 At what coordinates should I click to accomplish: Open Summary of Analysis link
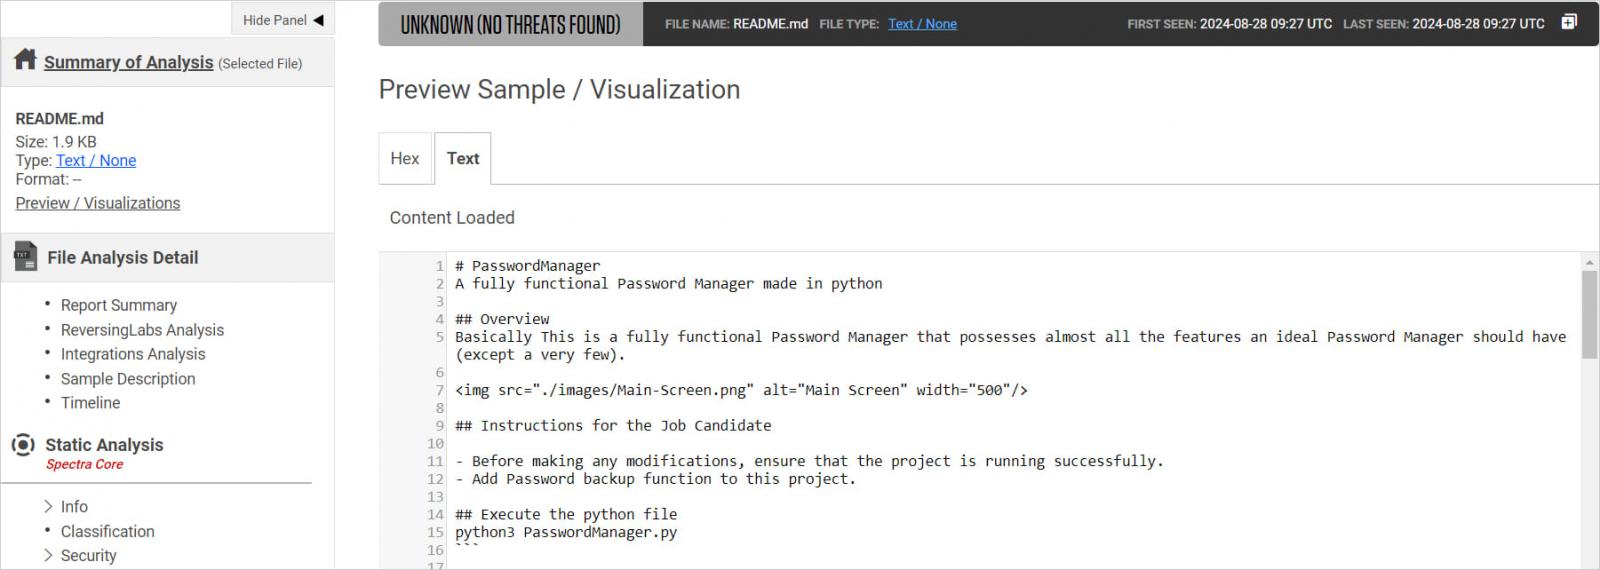coord(128,62)
